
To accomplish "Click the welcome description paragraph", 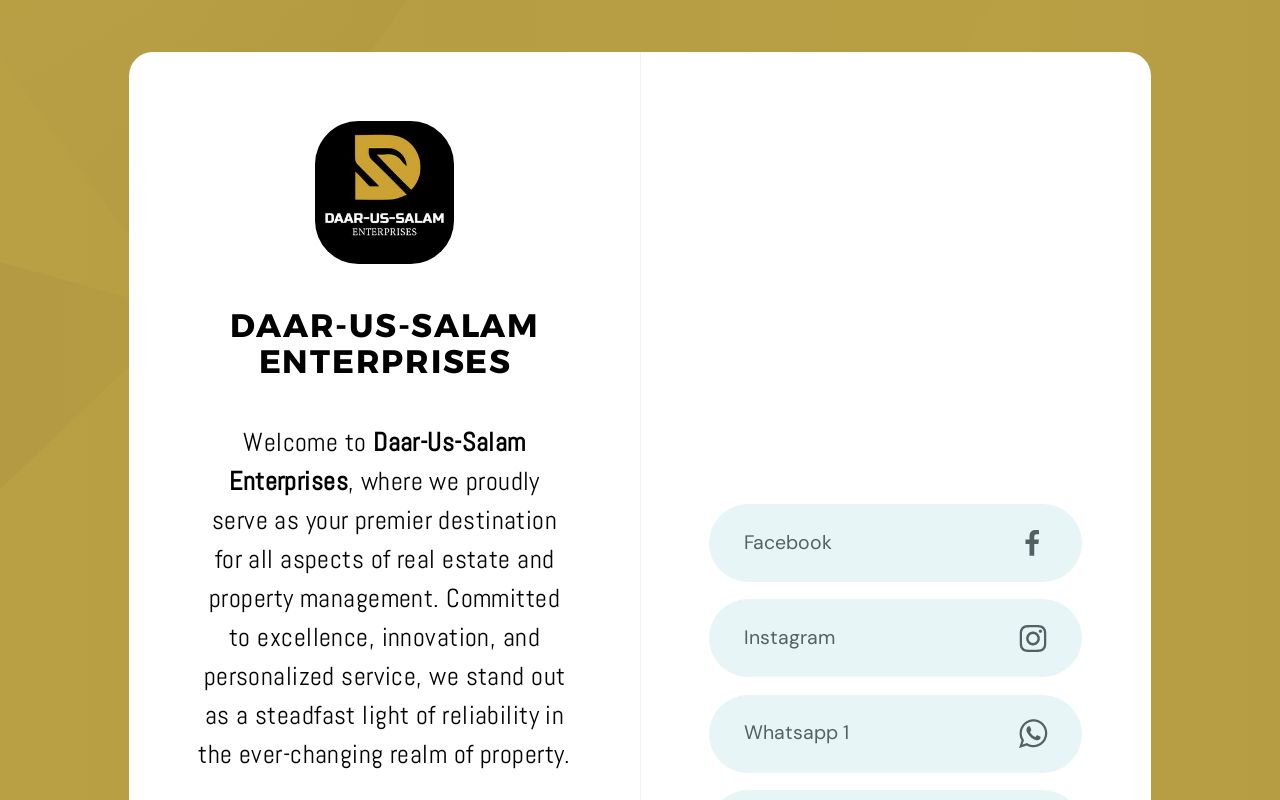I will click(384, 598).
